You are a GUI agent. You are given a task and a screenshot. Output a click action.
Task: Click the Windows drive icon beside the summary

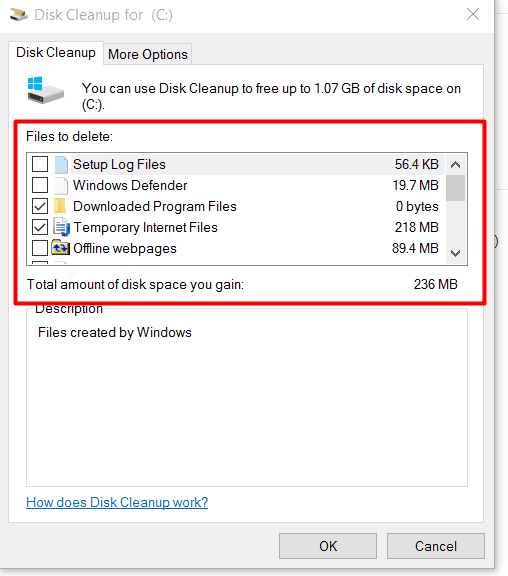point(46,90)
